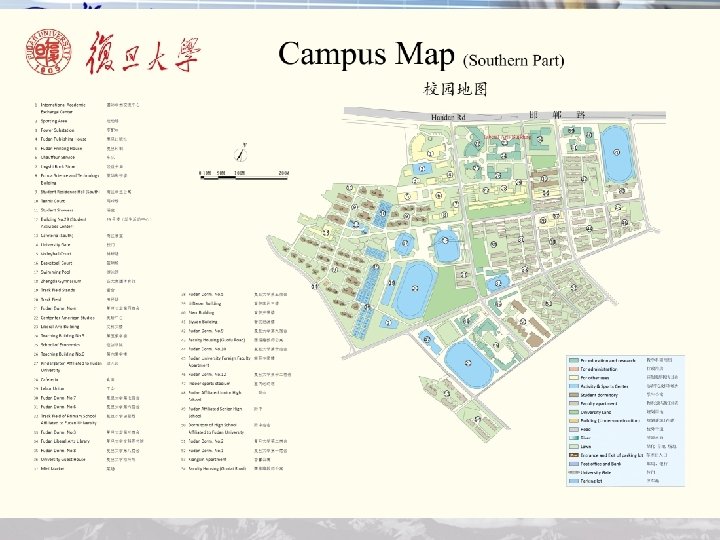Select index entry 'Swimming Pool'
The width and height of the screenshot is (720, 540).
[56, 272]
